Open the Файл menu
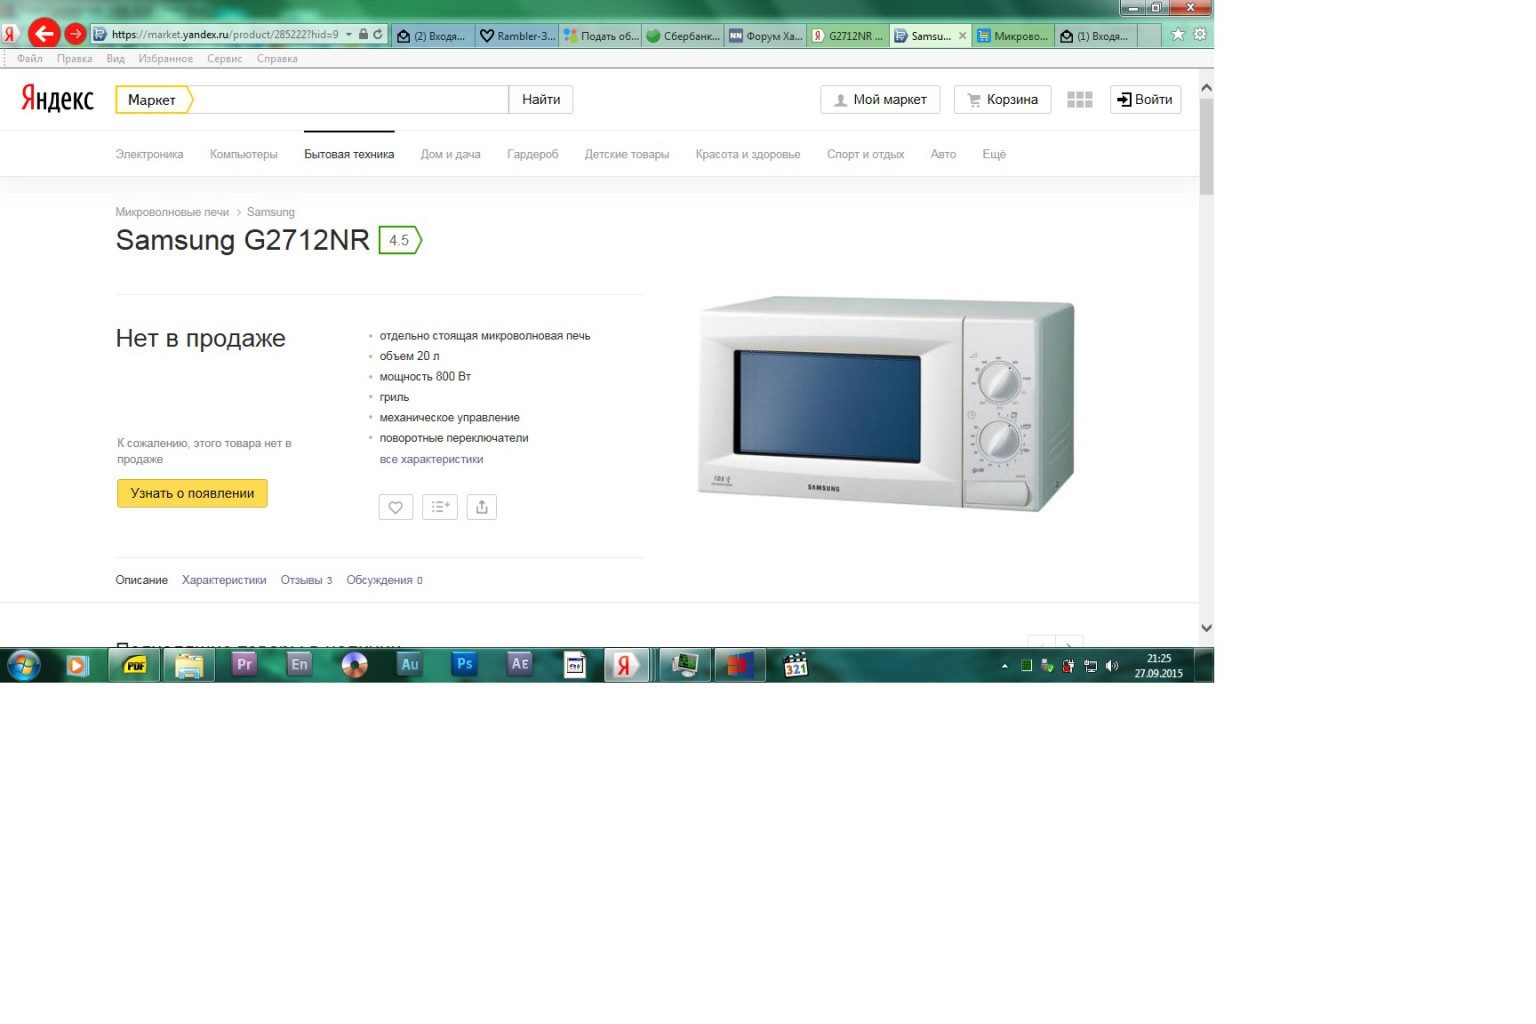The image size is (1536, 1024). pyautogui.click(x=30, y=59)
